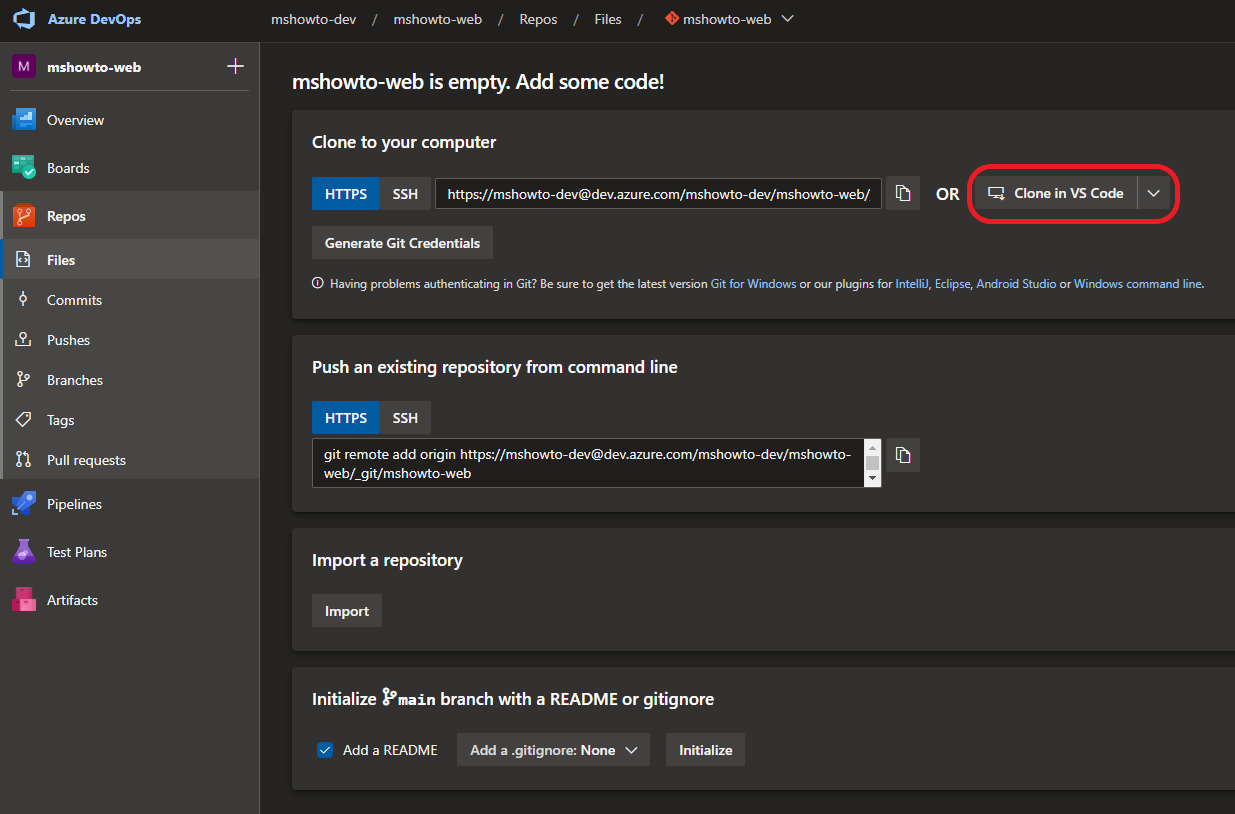Click the Pull requests icon in sidebar
The width and height of the screenshot is (1235, 814).
coord(23,460)
